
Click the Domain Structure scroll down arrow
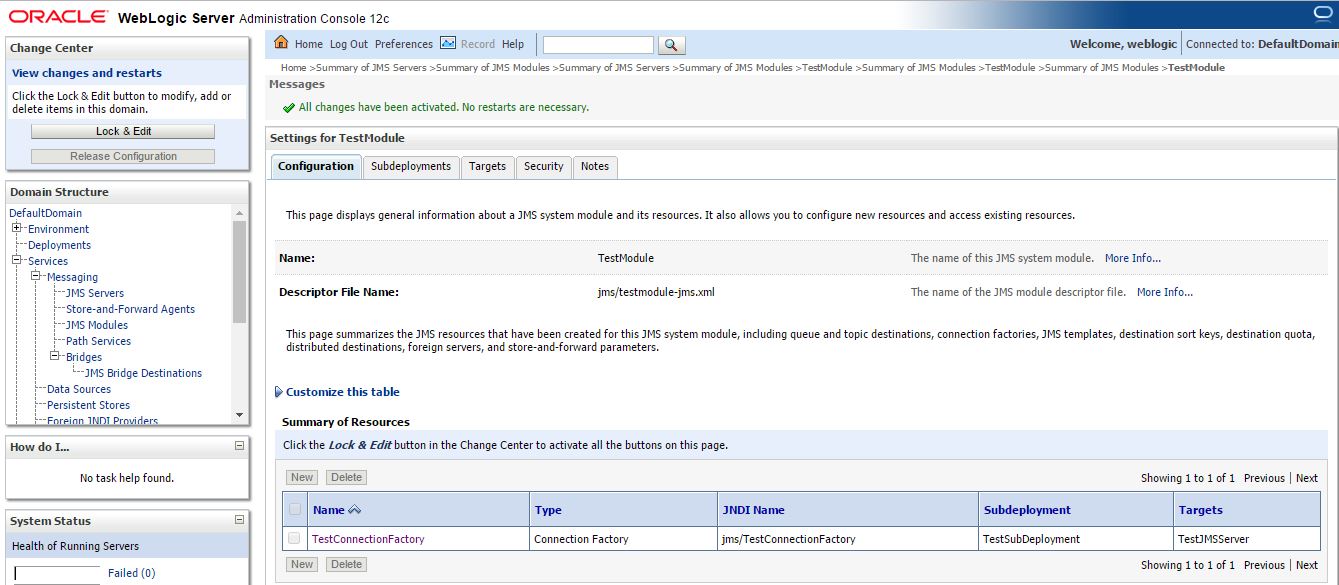(239, 414)
